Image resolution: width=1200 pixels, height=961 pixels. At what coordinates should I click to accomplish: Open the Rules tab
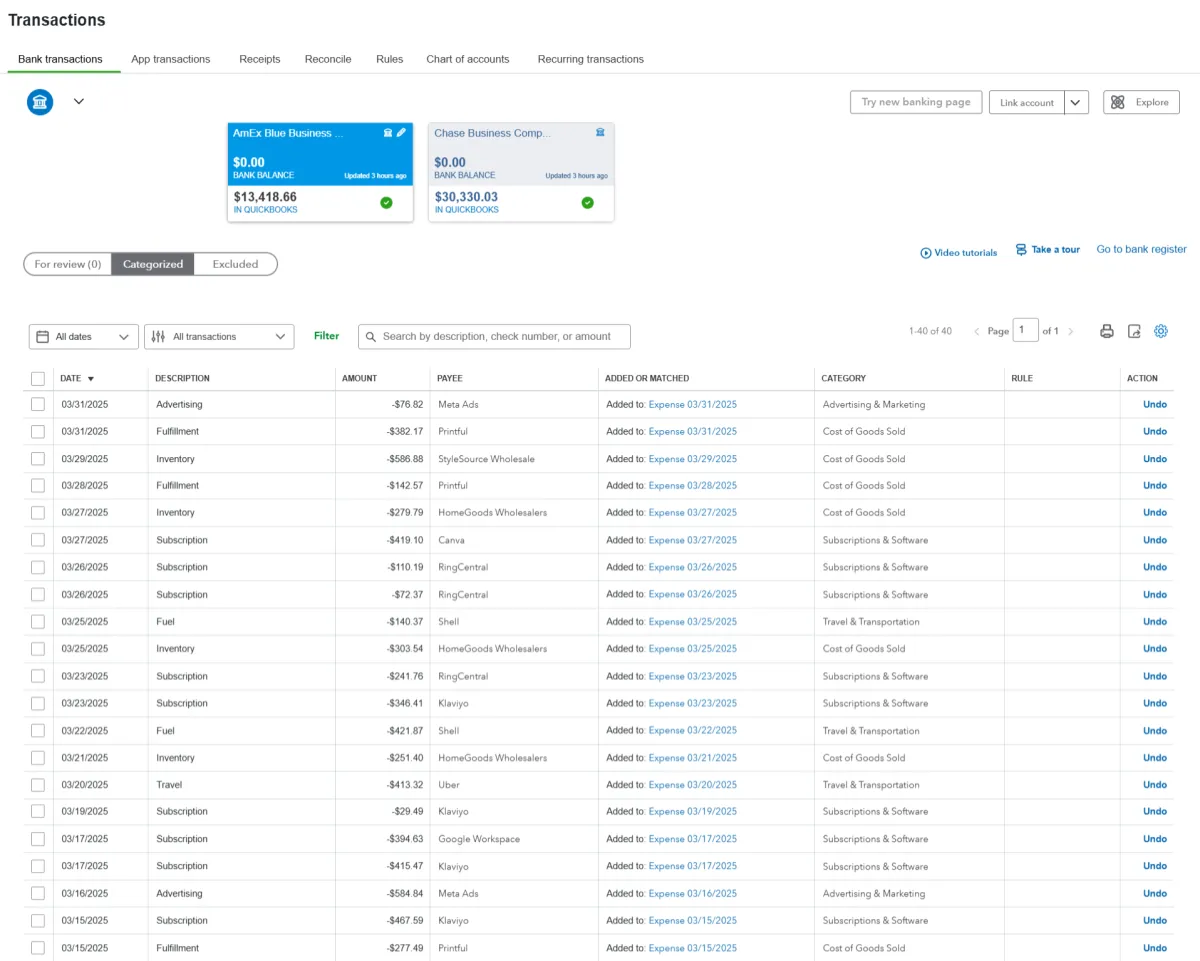coord(390,59)
